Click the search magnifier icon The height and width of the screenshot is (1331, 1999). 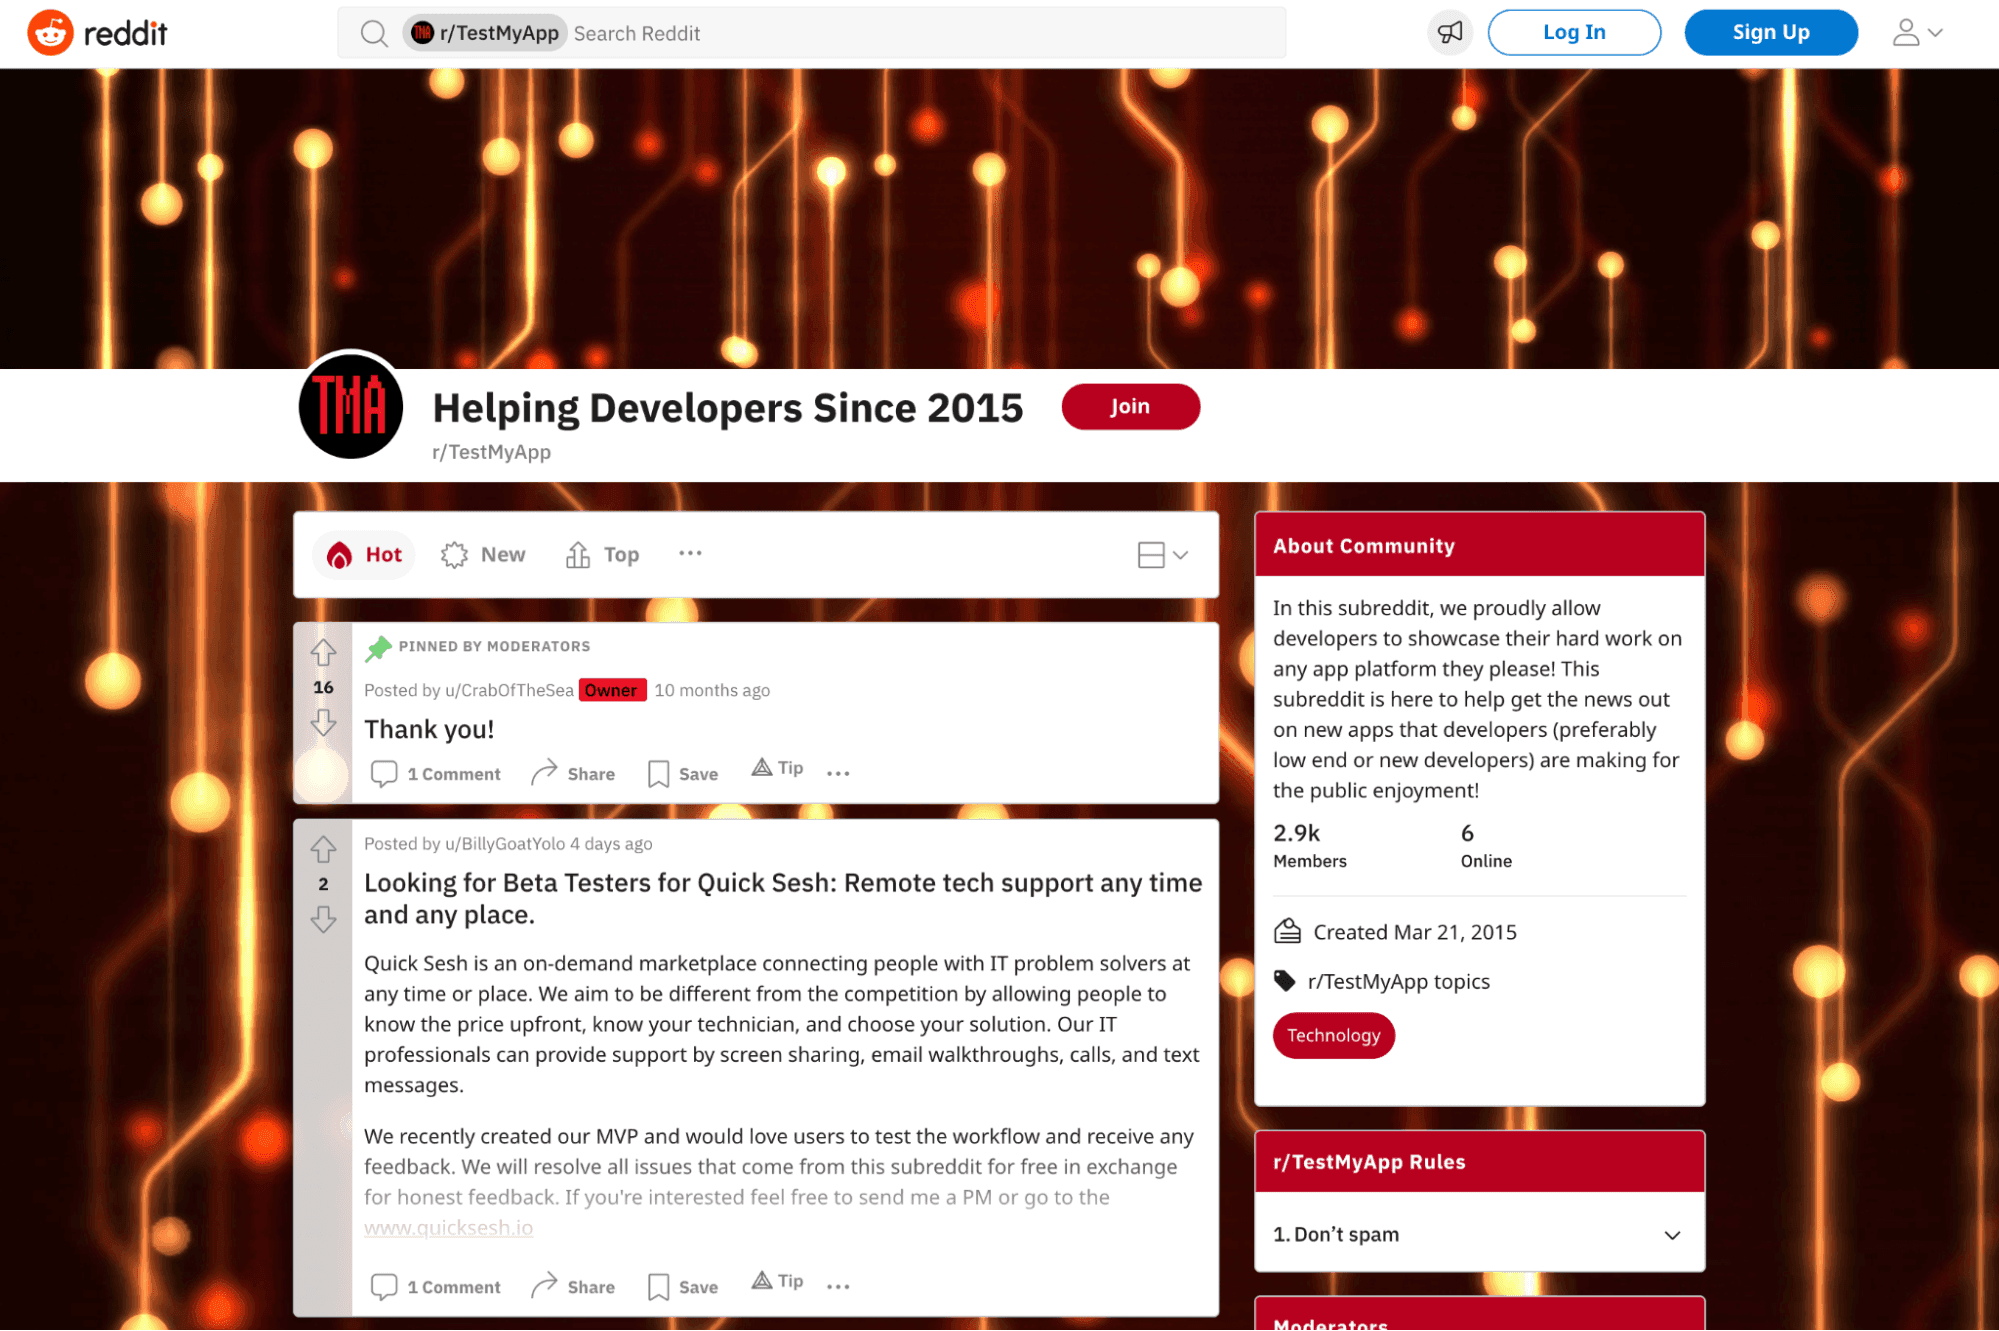(374, 33)
